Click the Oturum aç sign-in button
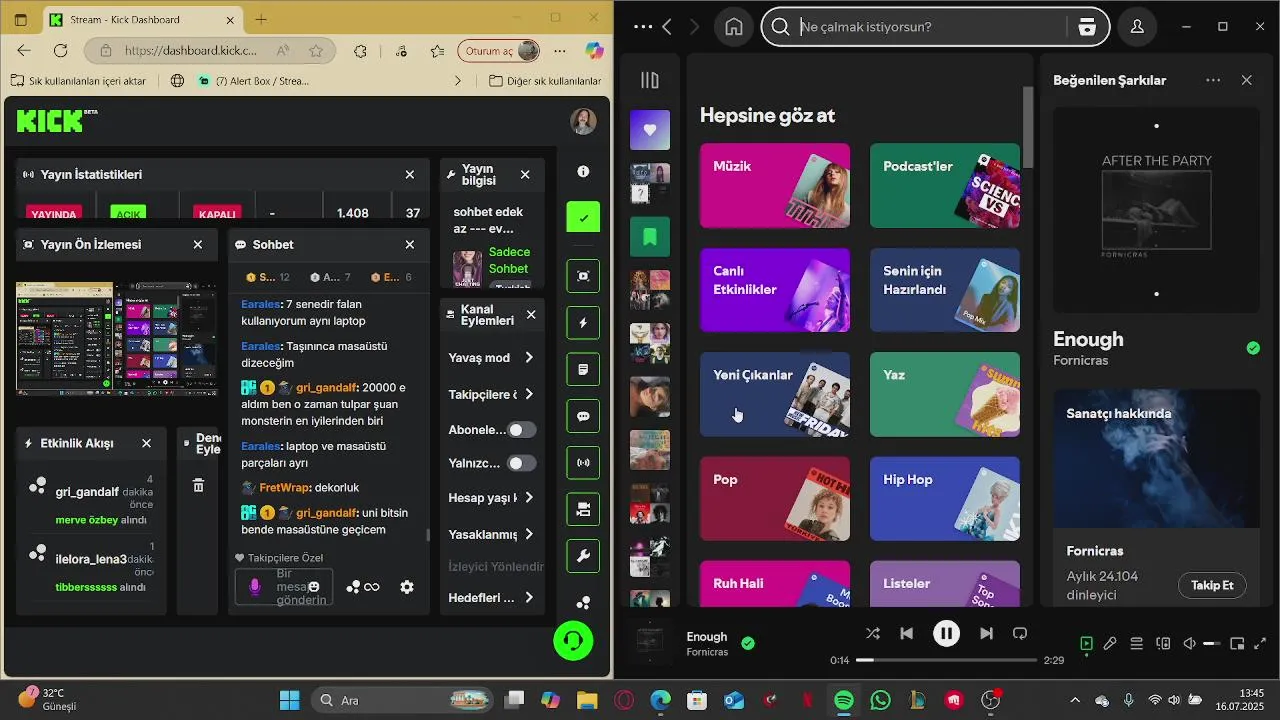The height and width of the screenshot is (720, 1280). coord(499,51)
